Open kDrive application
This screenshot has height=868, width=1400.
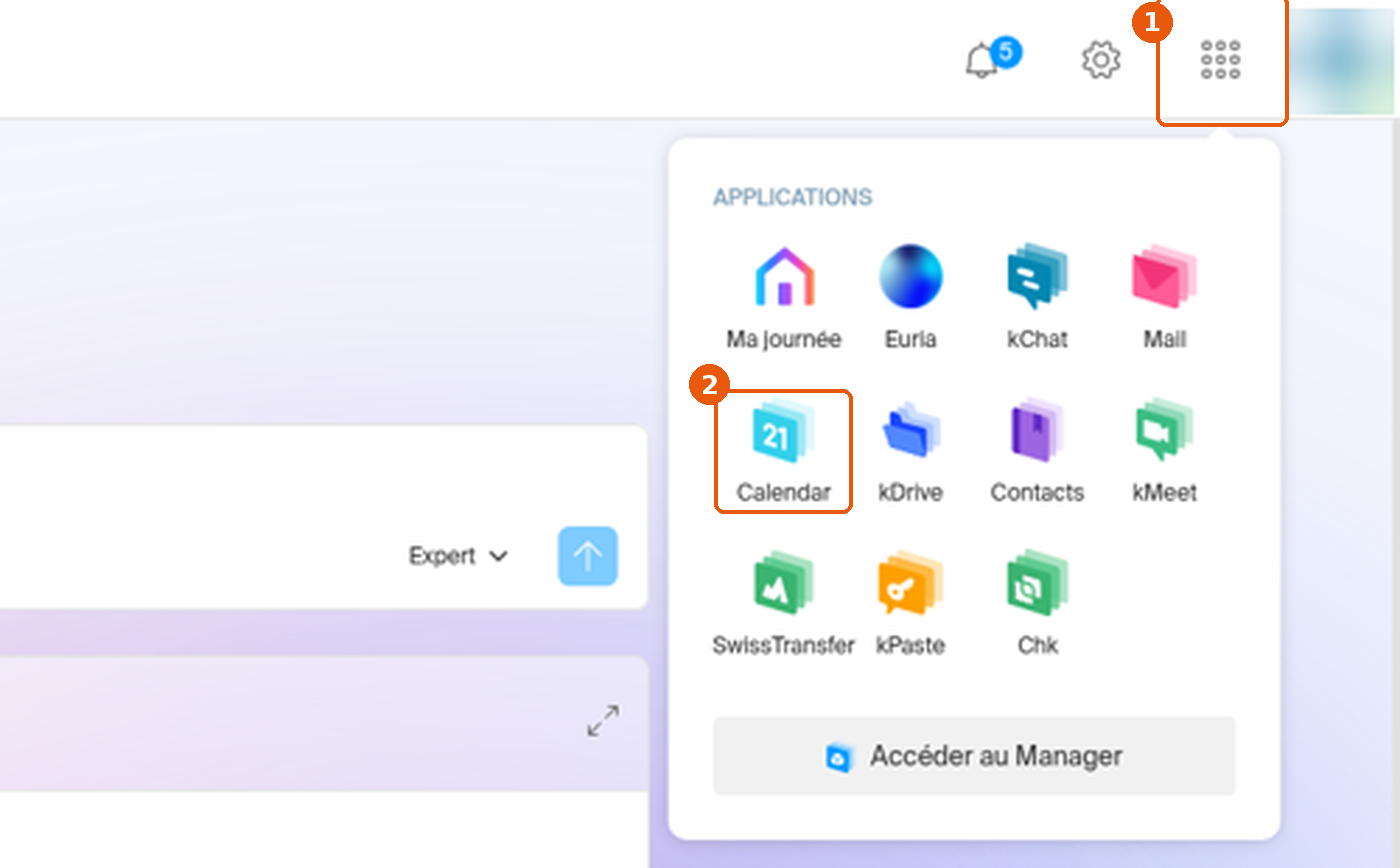tap(910, 451)
